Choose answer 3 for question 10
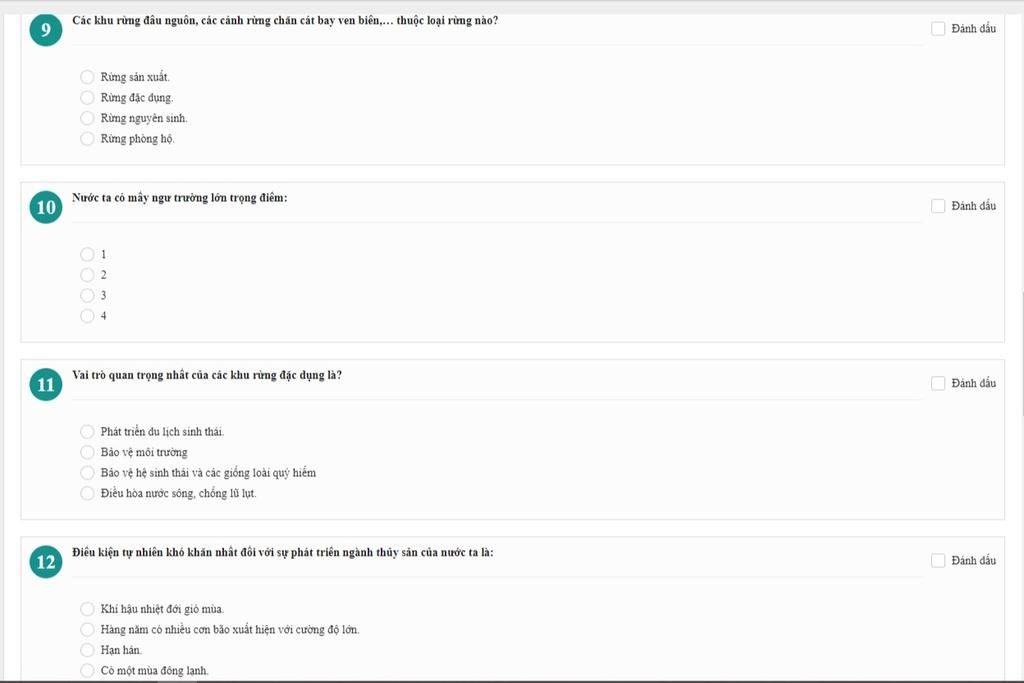Image resolution: width=1024 pixels, height=683 pixels. tap(87, 295)
